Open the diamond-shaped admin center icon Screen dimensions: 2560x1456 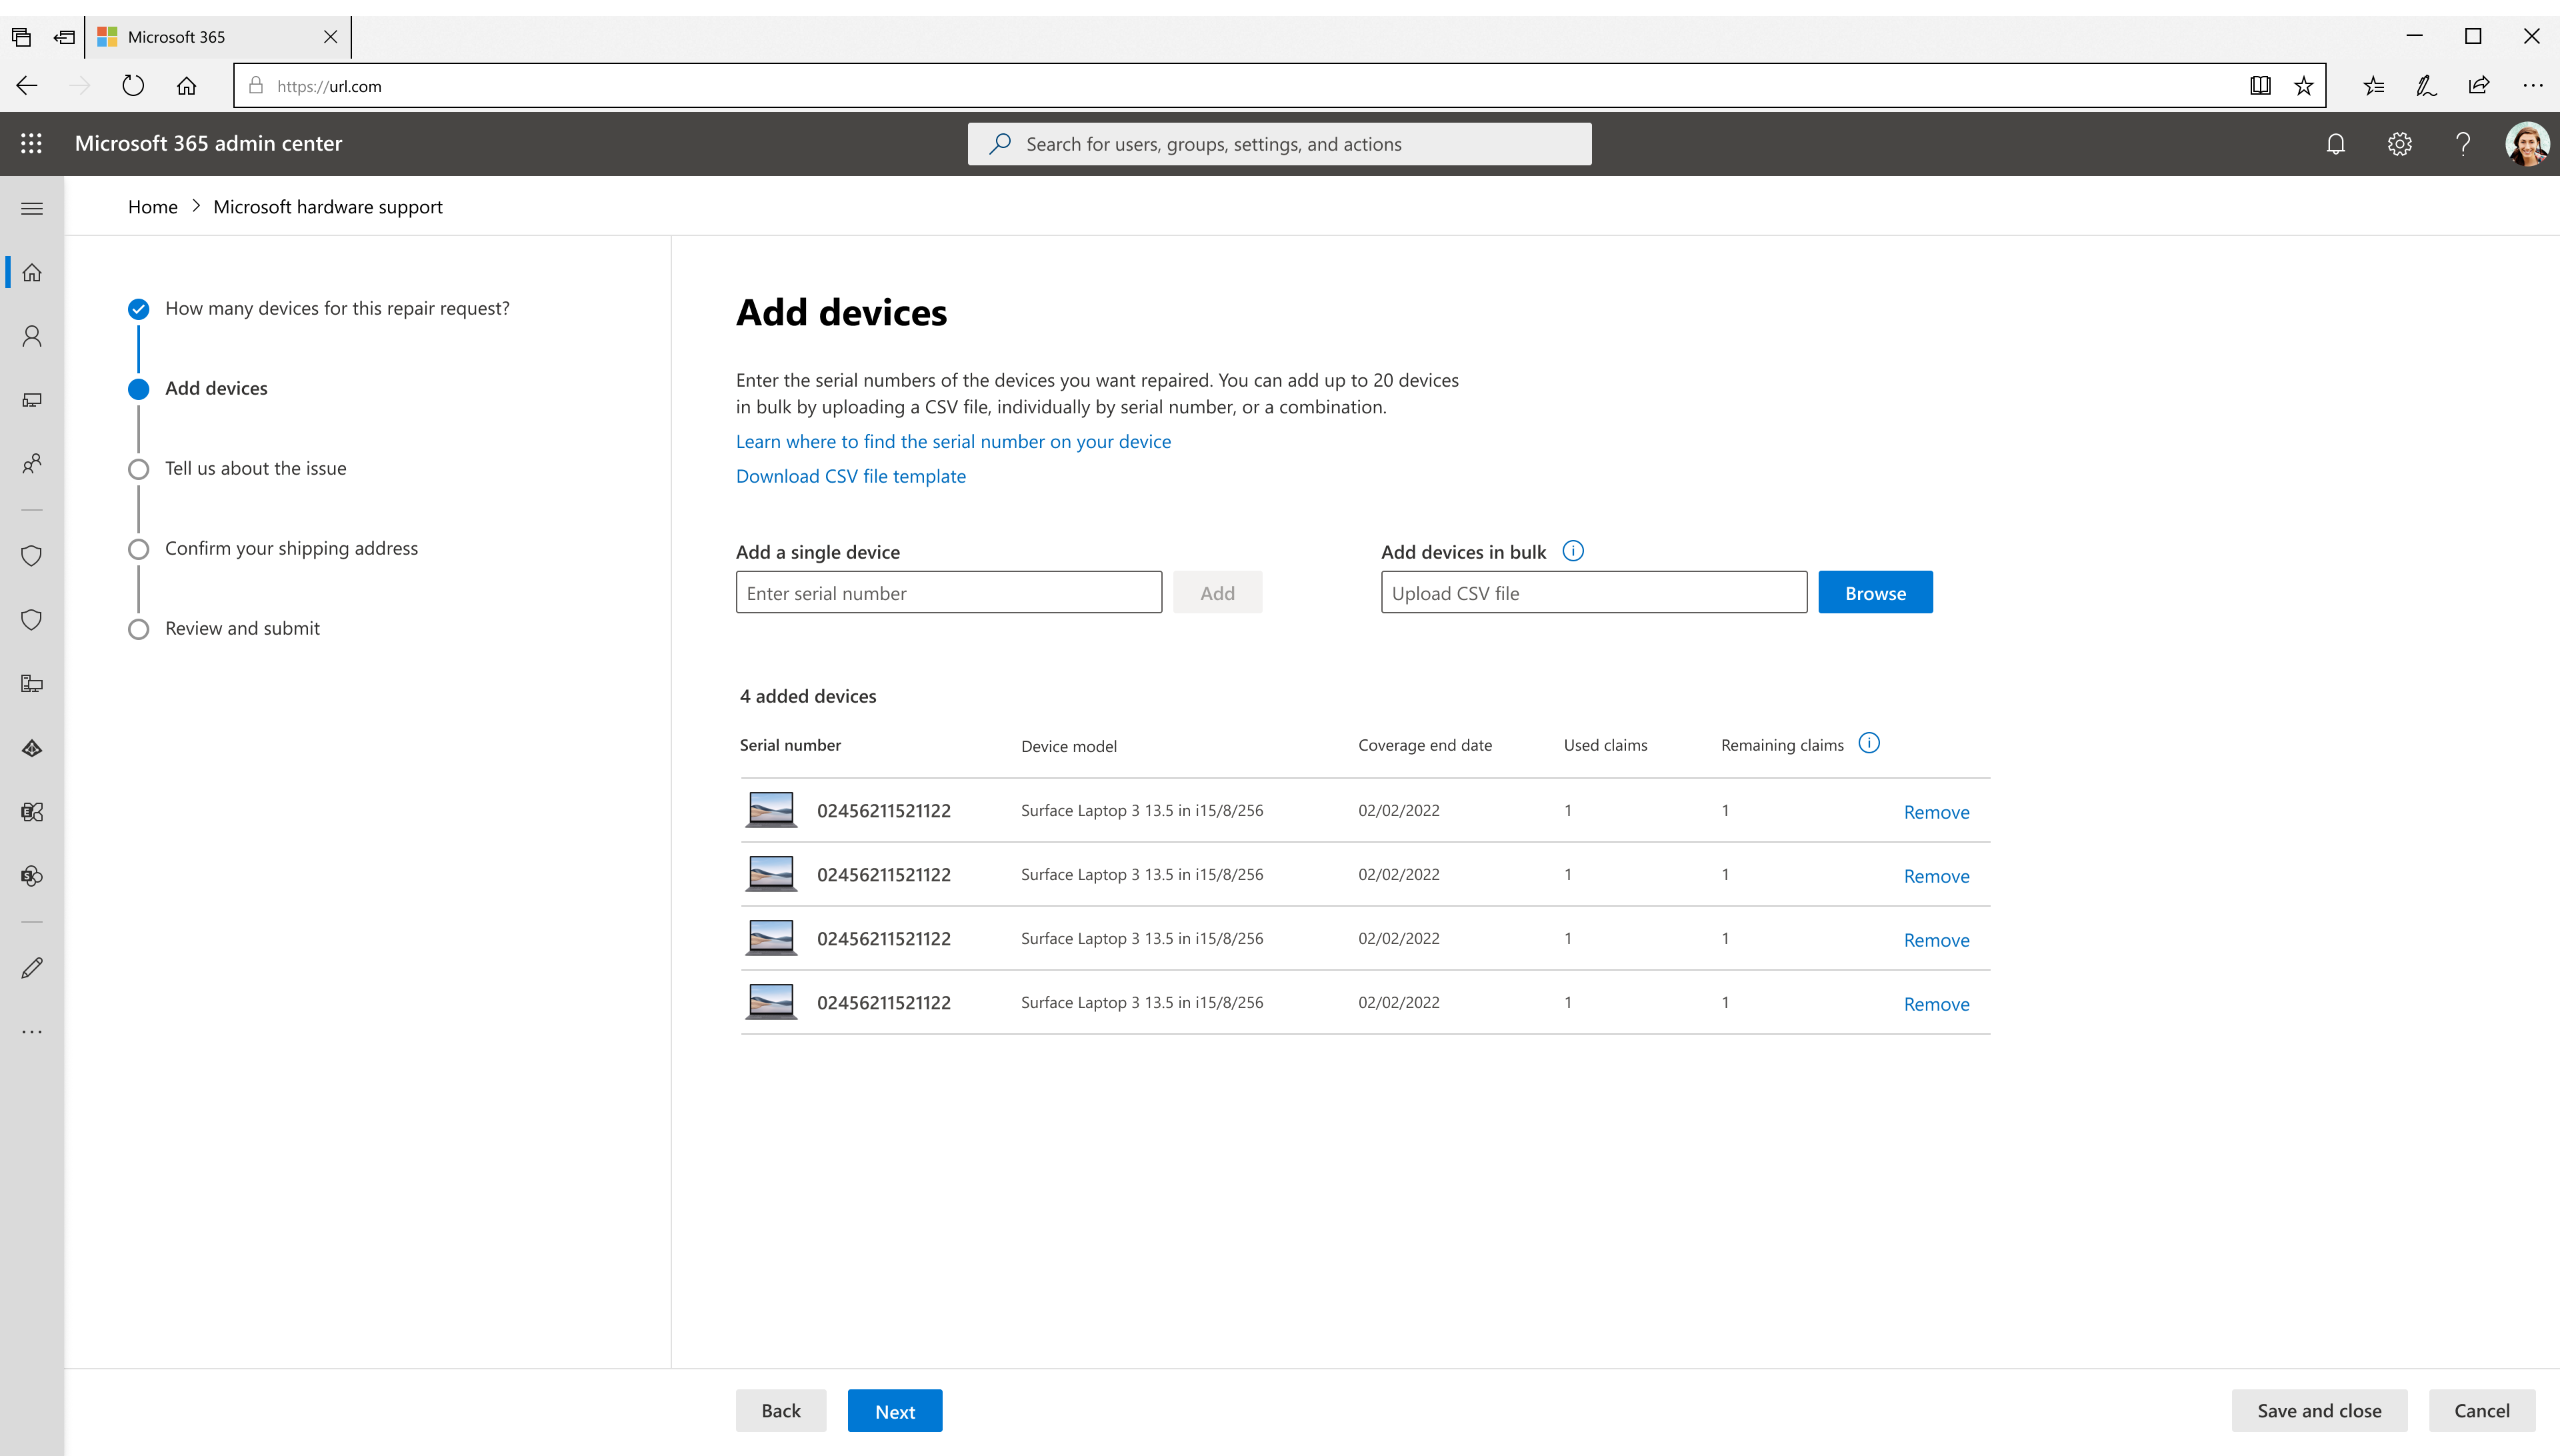32,748
